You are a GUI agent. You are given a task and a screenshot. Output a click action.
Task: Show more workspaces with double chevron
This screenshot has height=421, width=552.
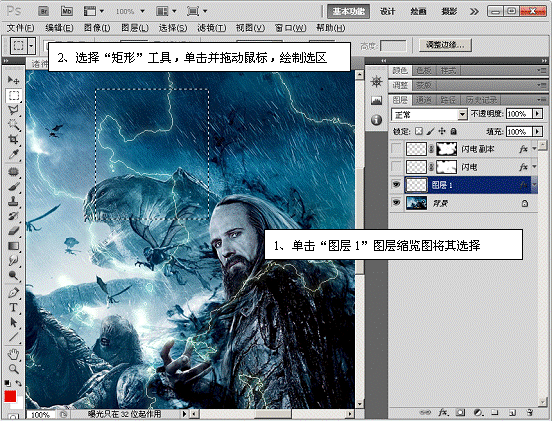point(474,12)
